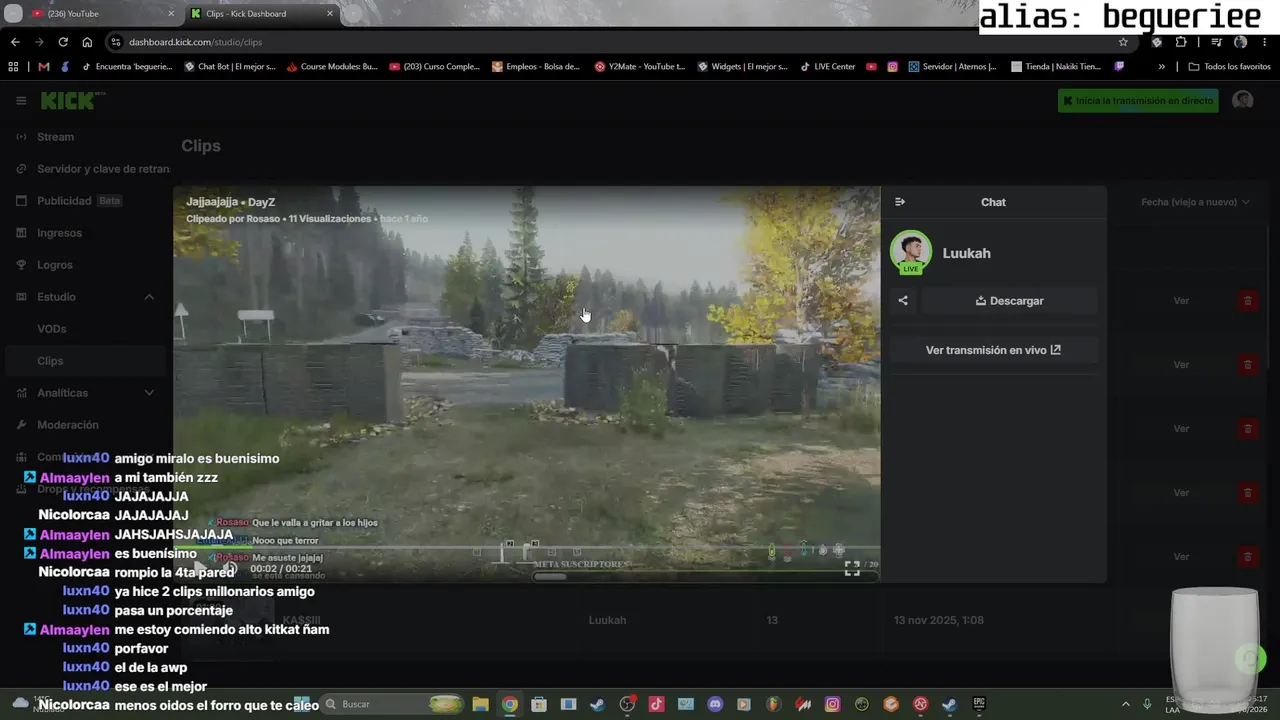Screen dimensions: 1280x720
Task: Open the LIVE Center bookmark
Action: 827,67
